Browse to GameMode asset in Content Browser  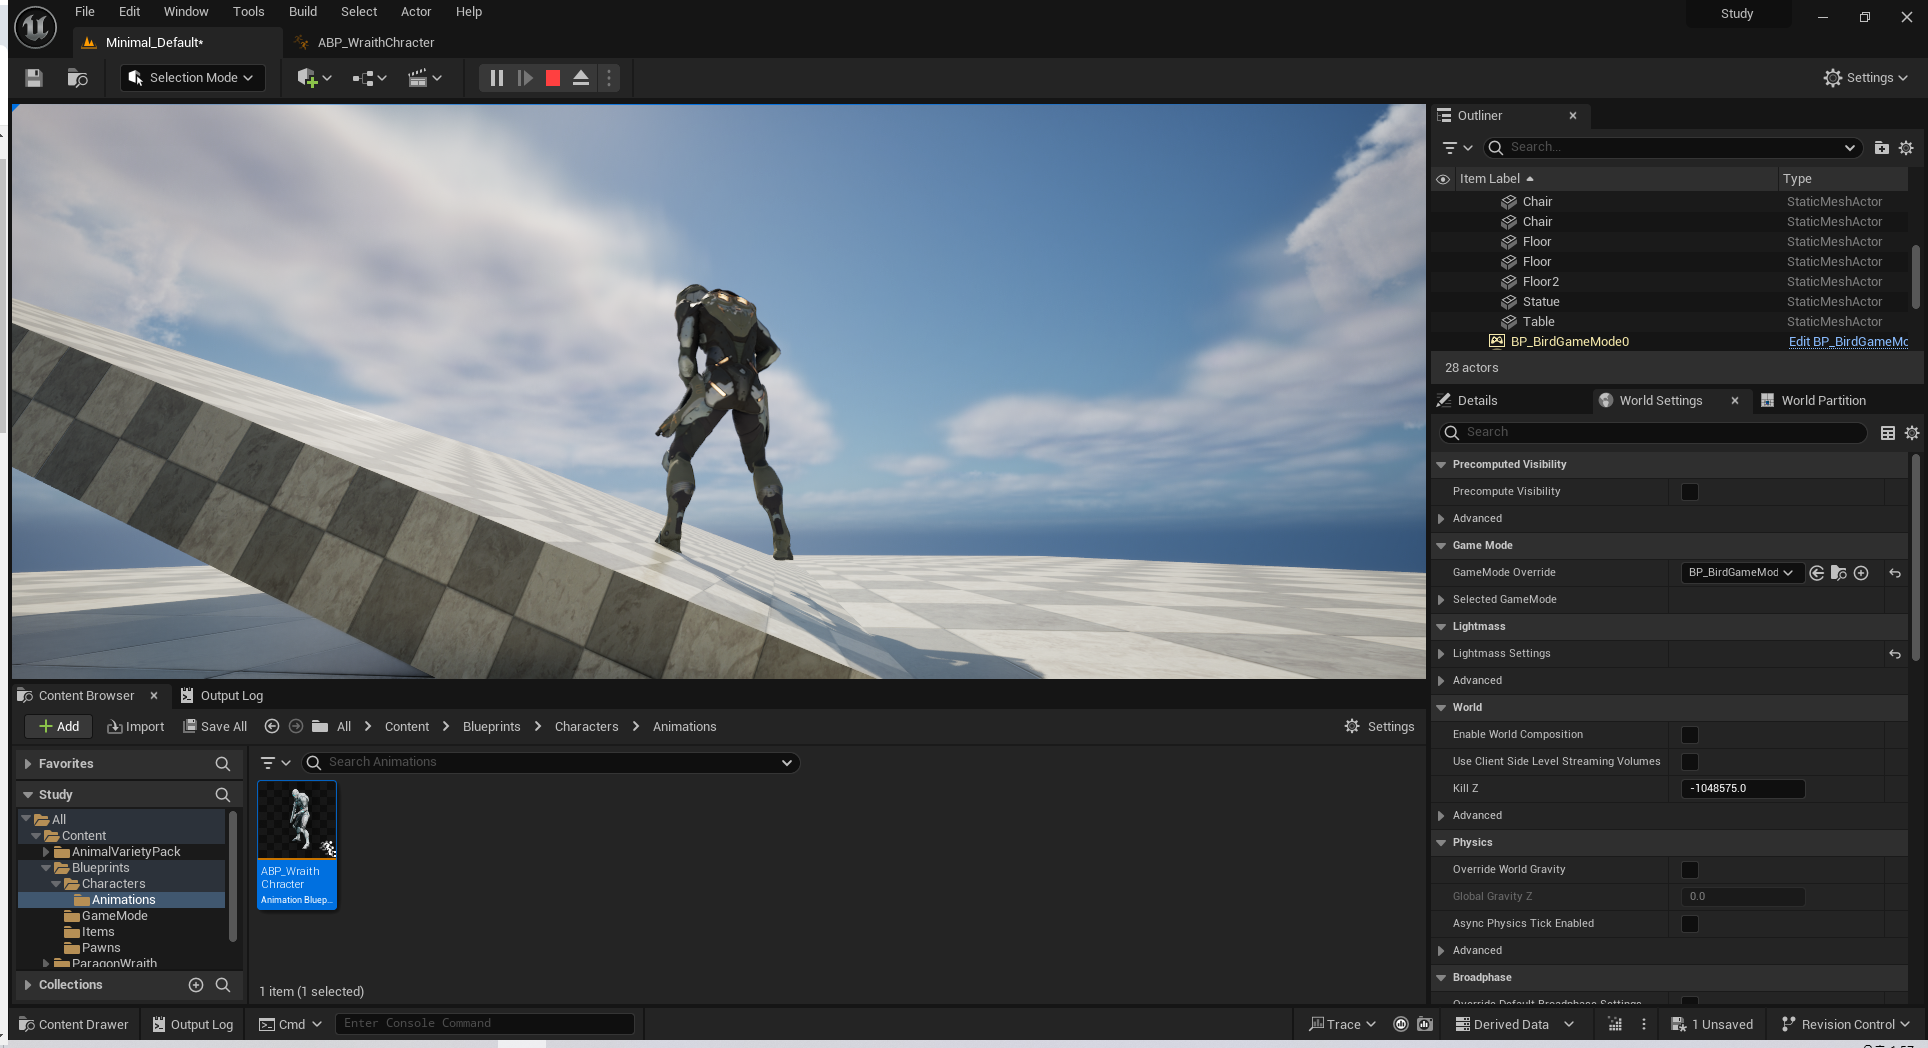tap(1838, 573)
